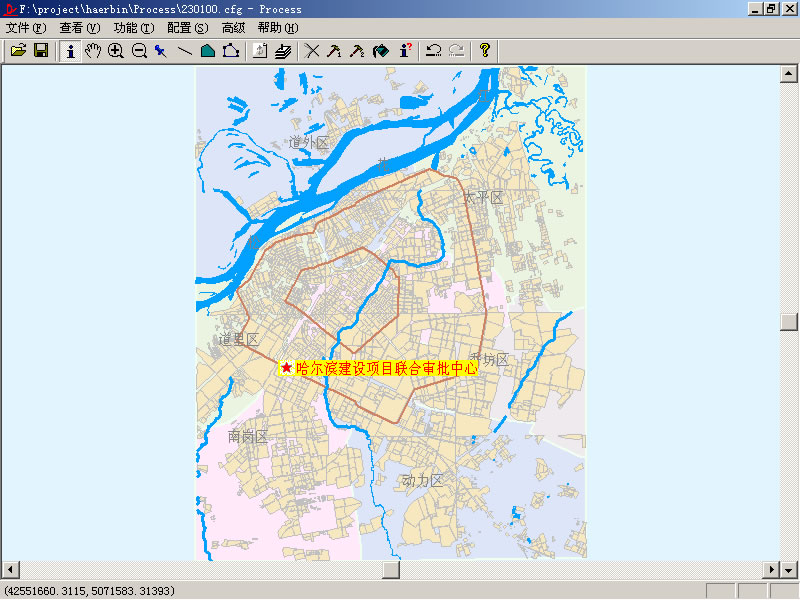Screen dimensions: 800x600
Task: Click the delete X toolbar icon
Action: pos(312,50)
